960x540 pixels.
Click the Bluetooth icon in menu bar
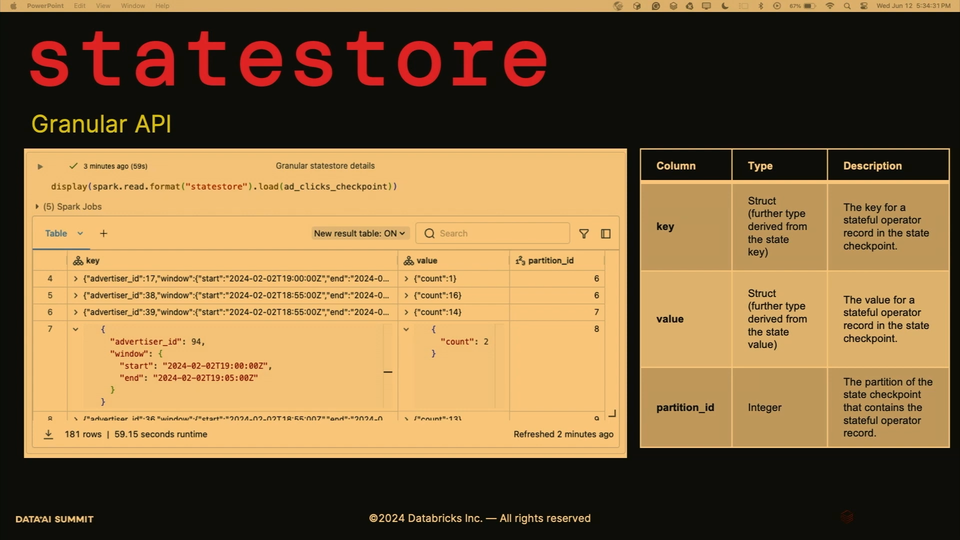click(x=761, y=6)
